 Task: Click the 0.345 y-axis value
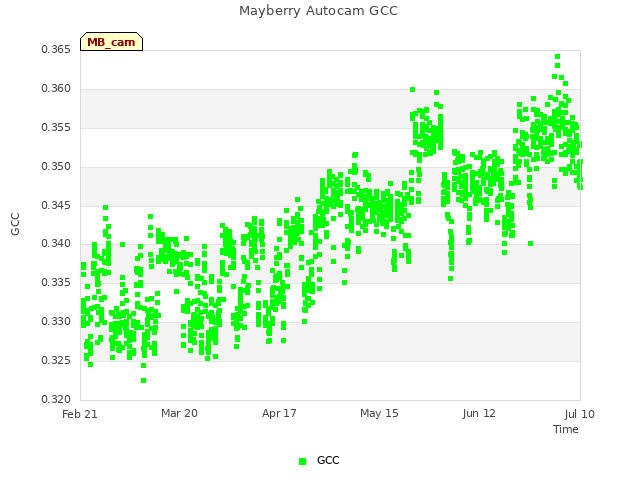point(56,205)
